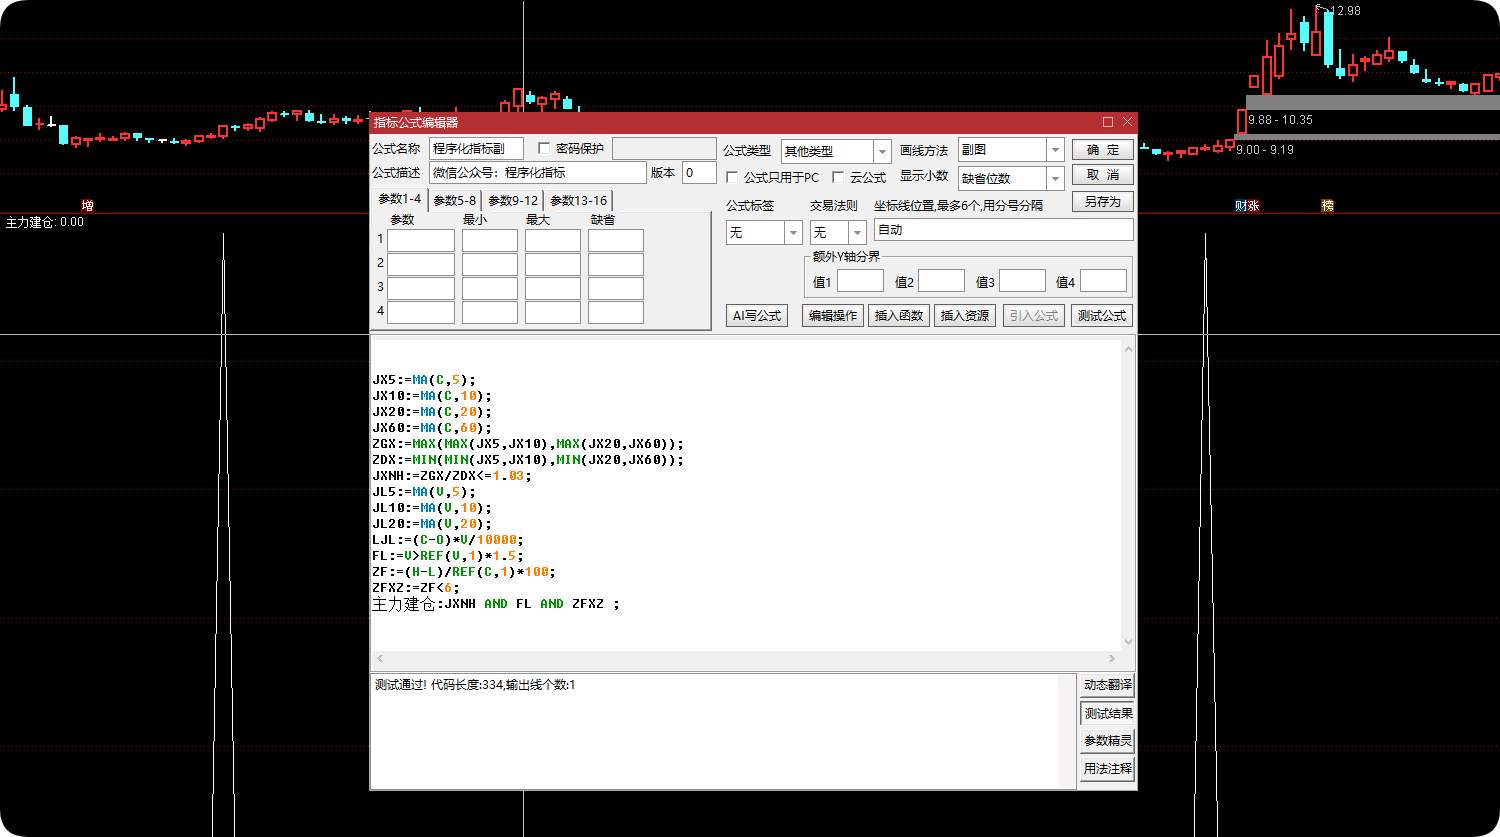Save formula using 另存为 button
The width and height of the screenshot is (1500, 837).
click(1103, 201)
